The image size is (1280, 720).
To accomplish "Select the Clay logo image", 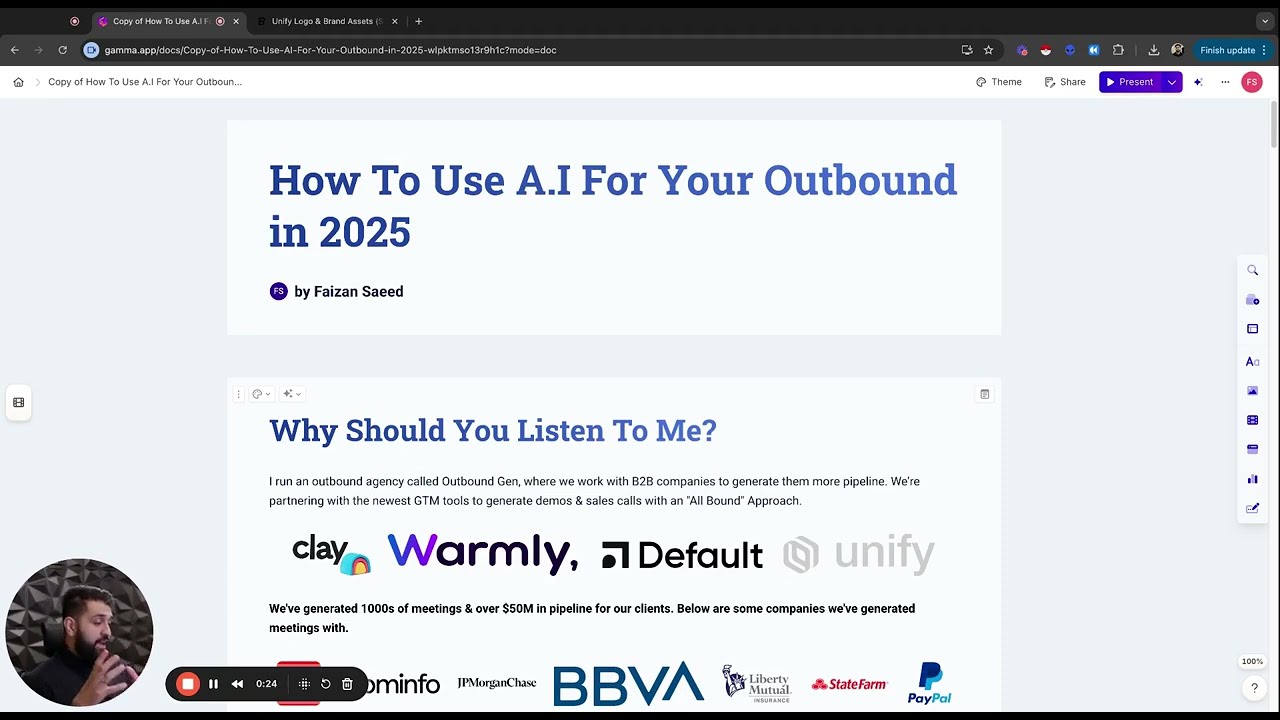I will 331,553.
